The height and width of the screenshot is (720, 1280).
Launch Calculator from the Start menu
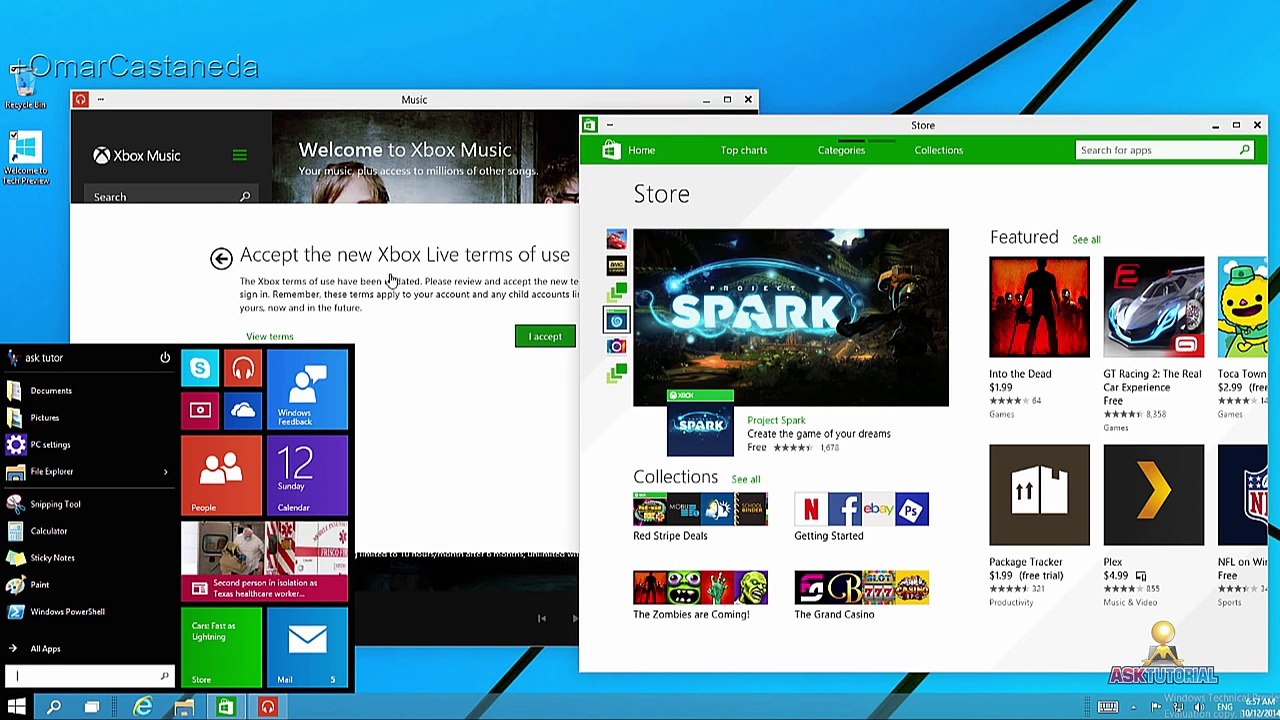point(88,531)
